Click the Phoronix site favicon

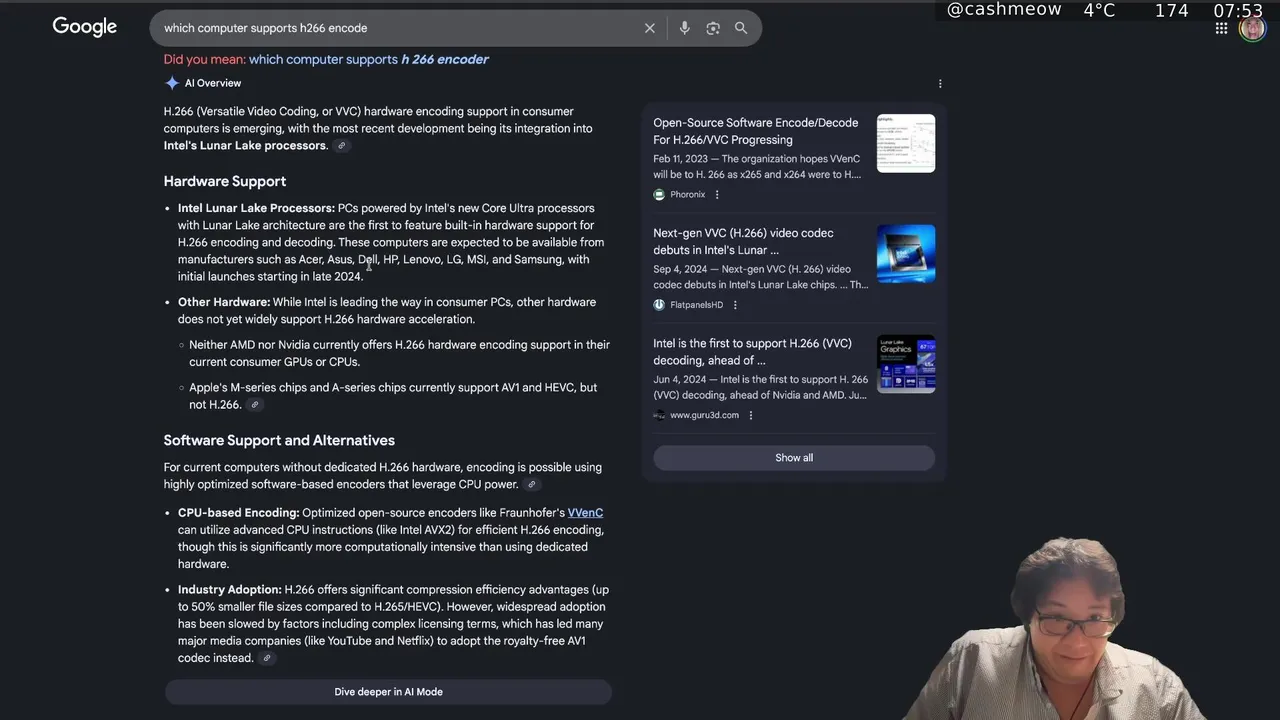tap(659, 195)
